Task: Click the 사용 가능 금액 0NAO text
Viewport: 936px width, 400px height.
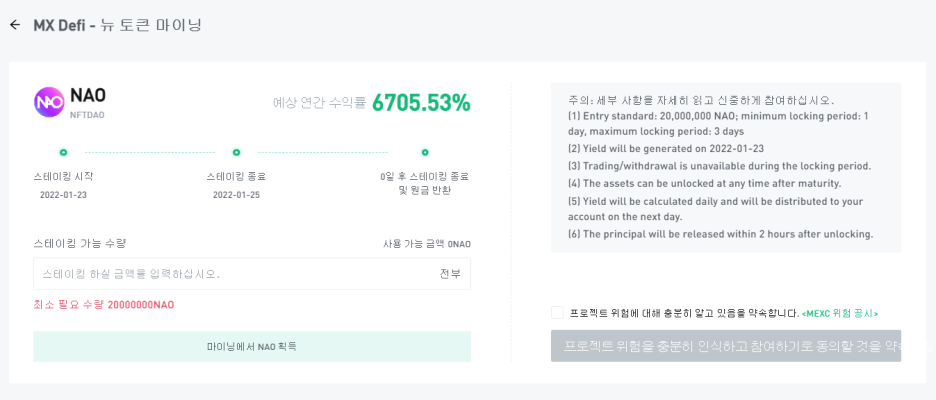Action: (x=427, y=244)
